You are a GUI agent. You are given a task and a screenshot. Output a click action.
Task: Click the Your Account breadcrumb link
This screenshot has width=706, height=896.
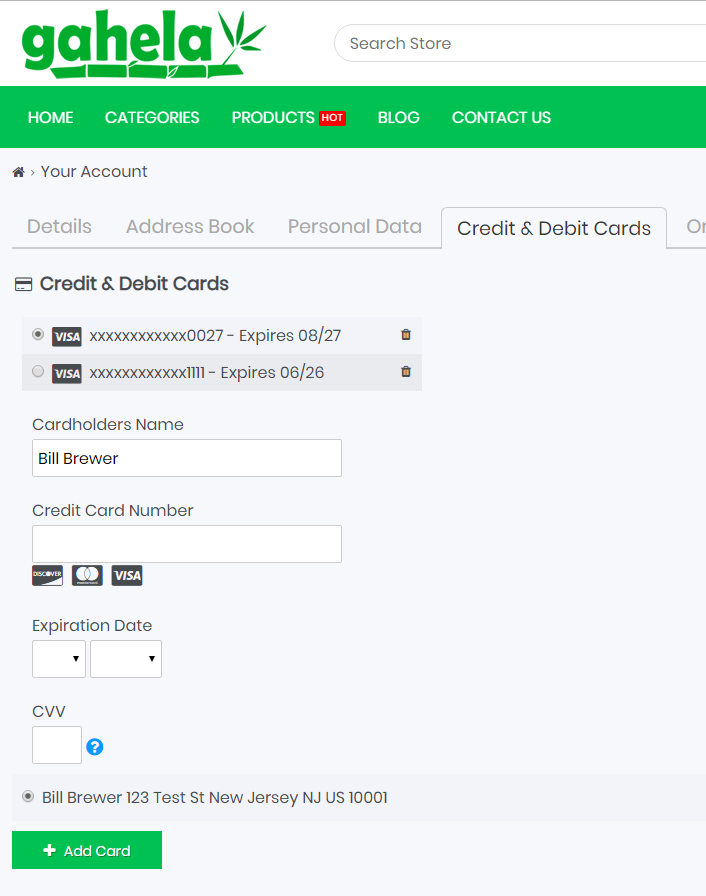coord(94,171)
